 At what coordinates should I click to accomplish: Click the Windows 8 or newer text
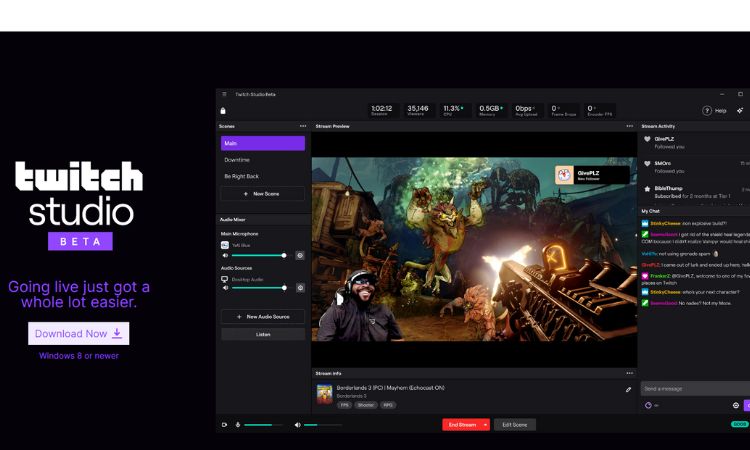pos(79,356)
